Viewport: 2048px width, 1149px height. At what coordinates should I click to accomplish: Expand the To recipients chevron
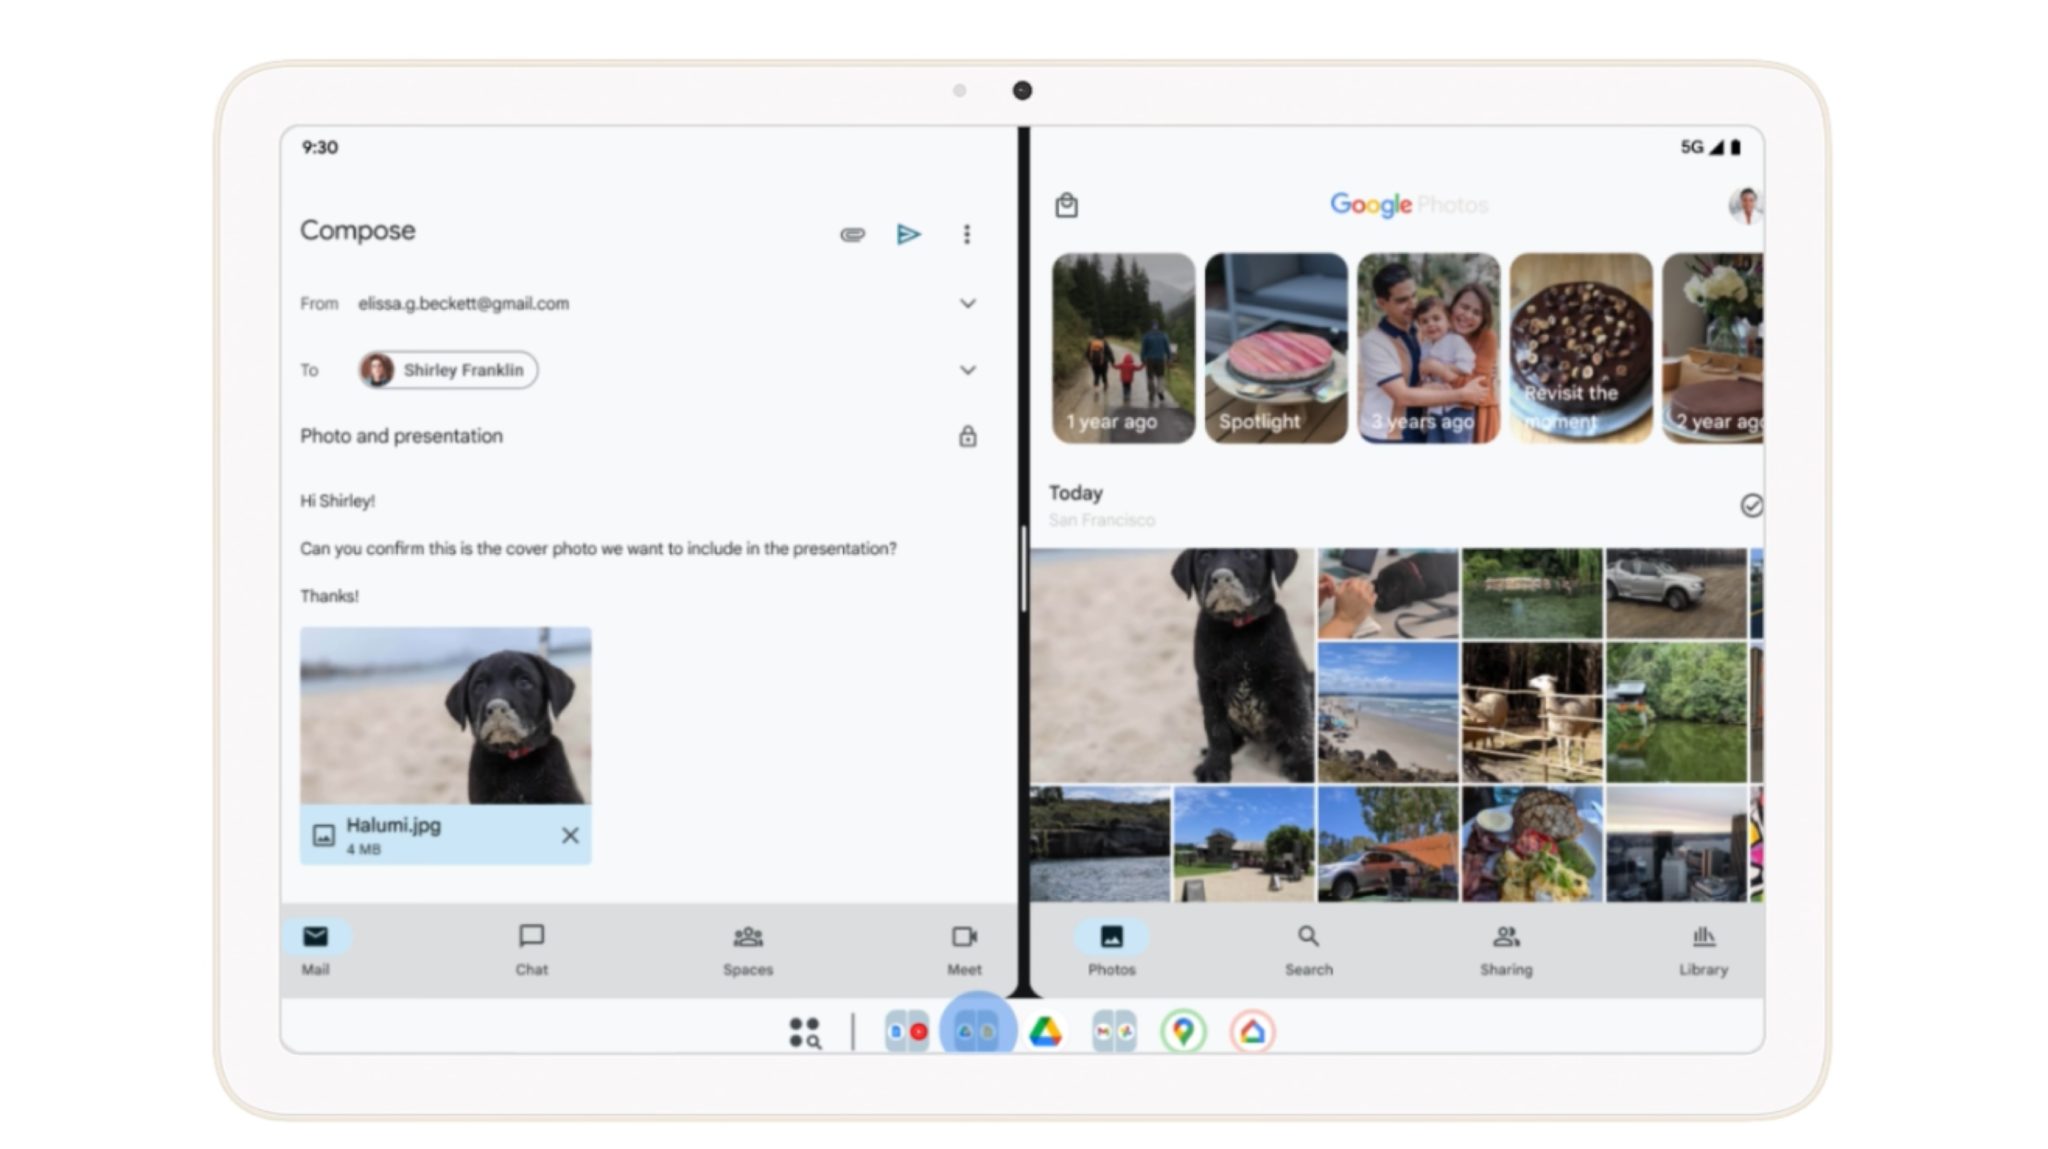pyautogui.click(x=967, y=370)
